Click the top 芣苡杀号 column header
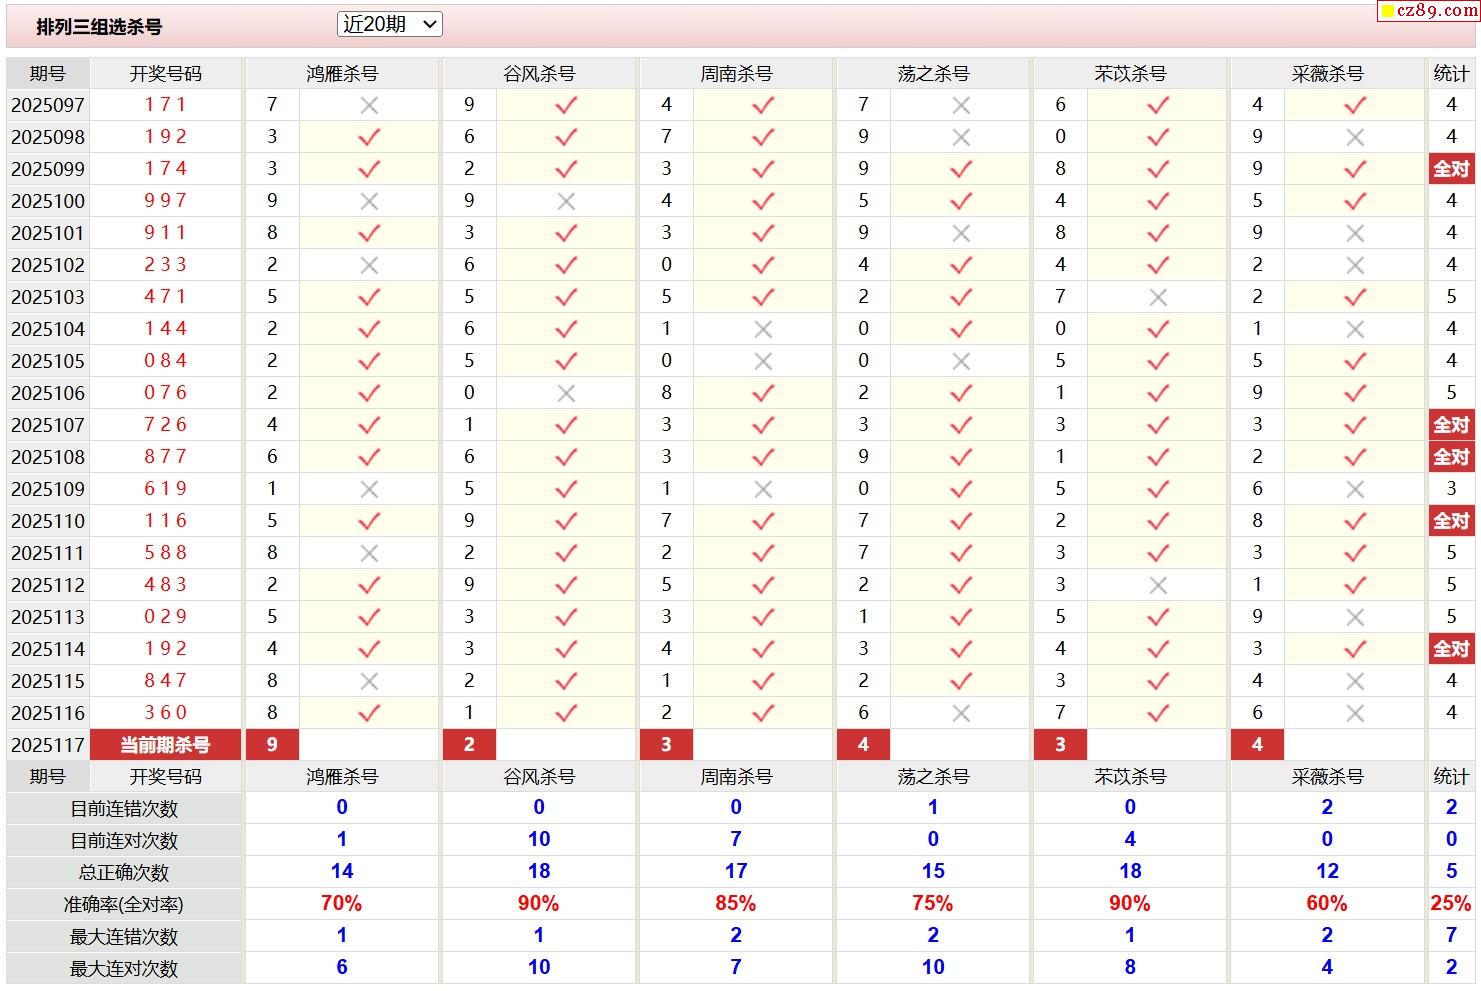 click(x=1130, y=73)
